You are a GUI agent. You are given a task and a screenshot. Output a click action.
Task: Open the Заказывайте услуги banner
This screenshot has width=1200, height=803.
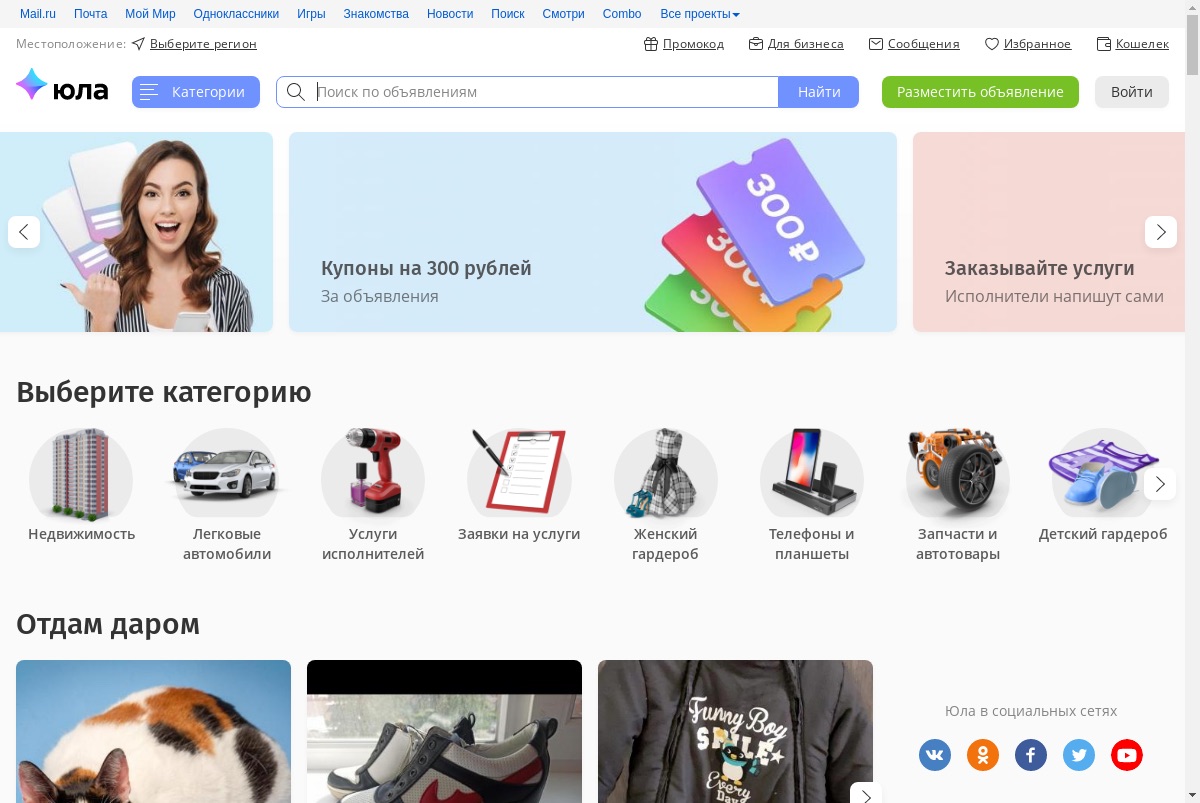click(1049, 232)
